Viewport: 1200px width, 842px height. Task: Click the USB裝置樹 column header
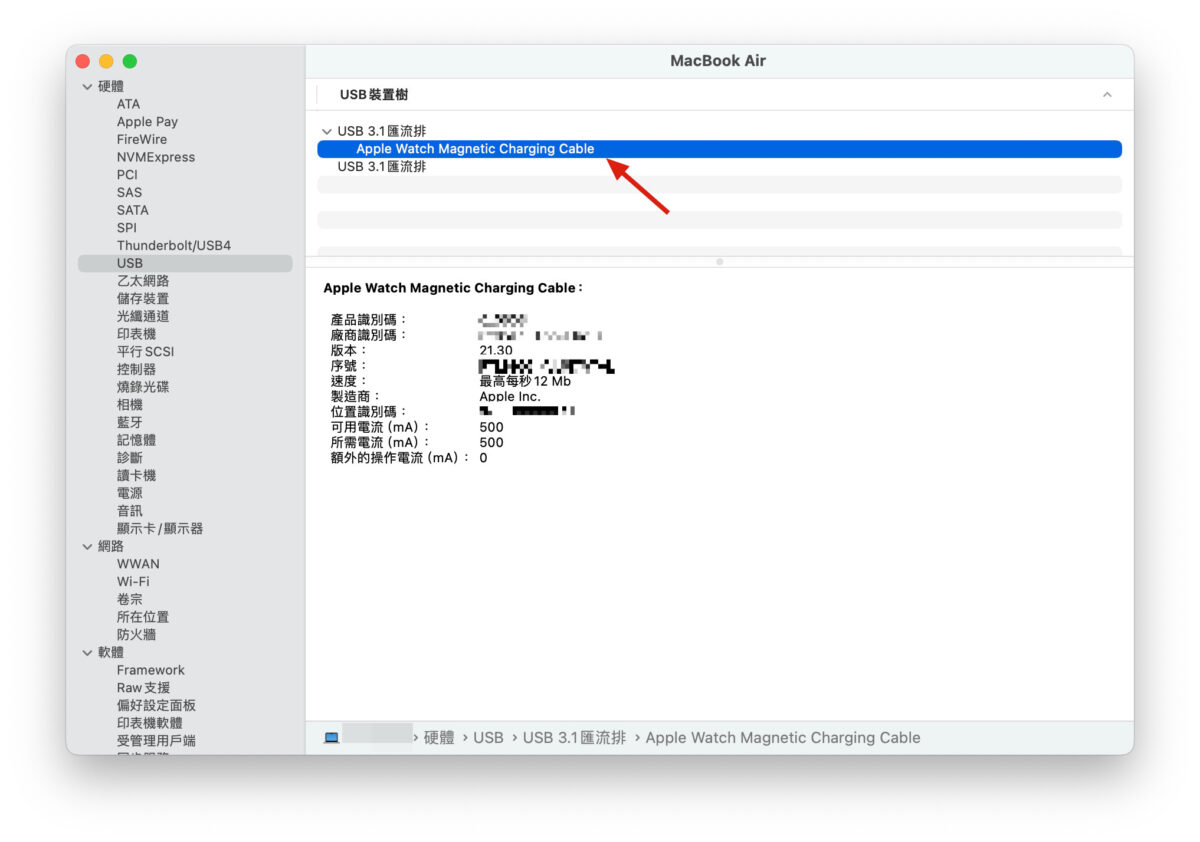374,95
